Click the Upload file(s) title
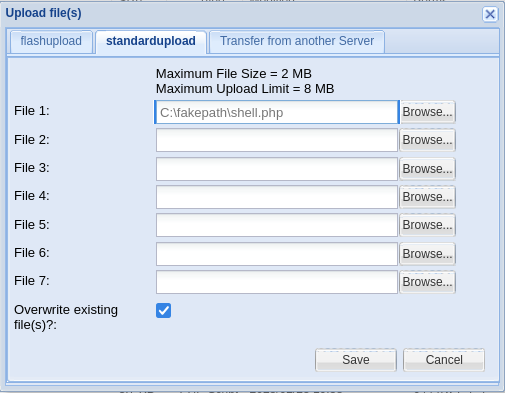Image resolution: width=505 pixels, height=393 pixels. coord(43,13)
